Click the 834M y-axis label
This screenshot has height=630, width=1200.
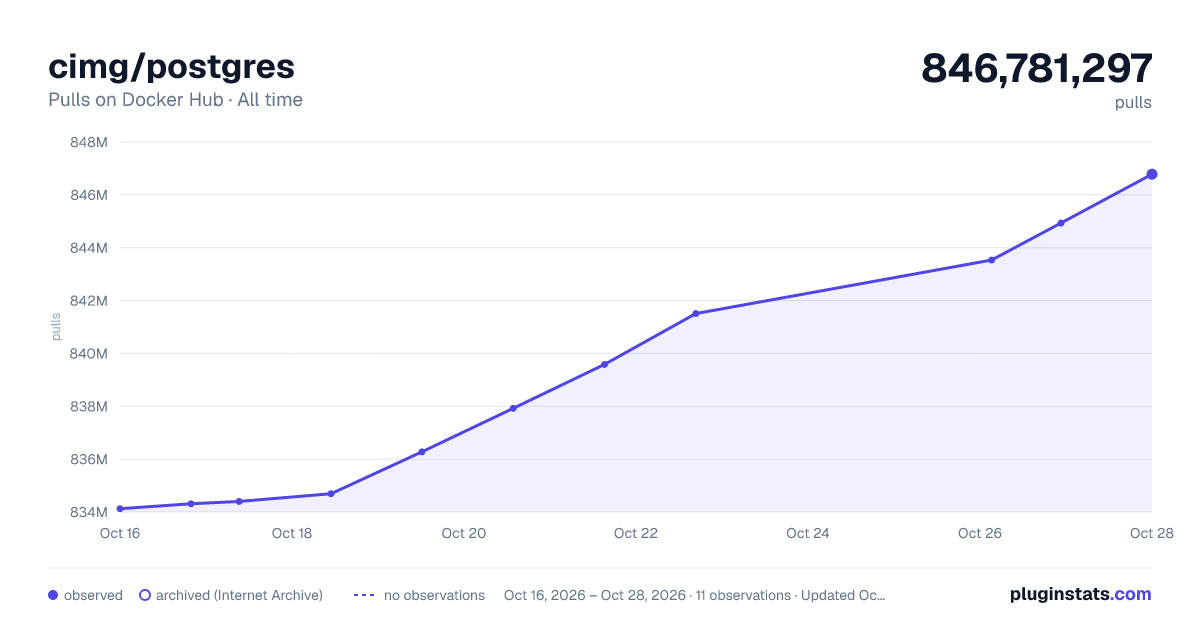coord(89,513)
